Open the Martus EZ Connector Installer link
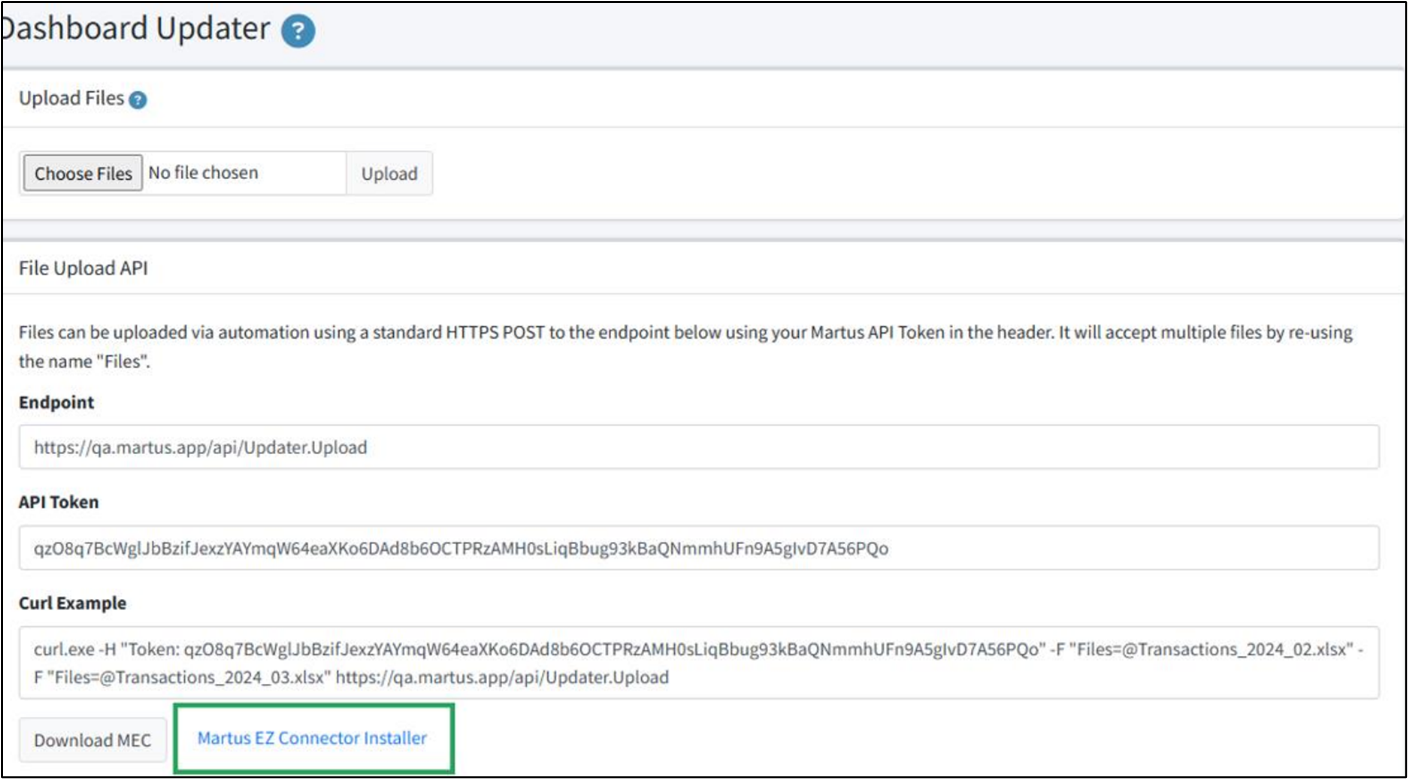The image size is (1408, 779). tap(312, 738)
